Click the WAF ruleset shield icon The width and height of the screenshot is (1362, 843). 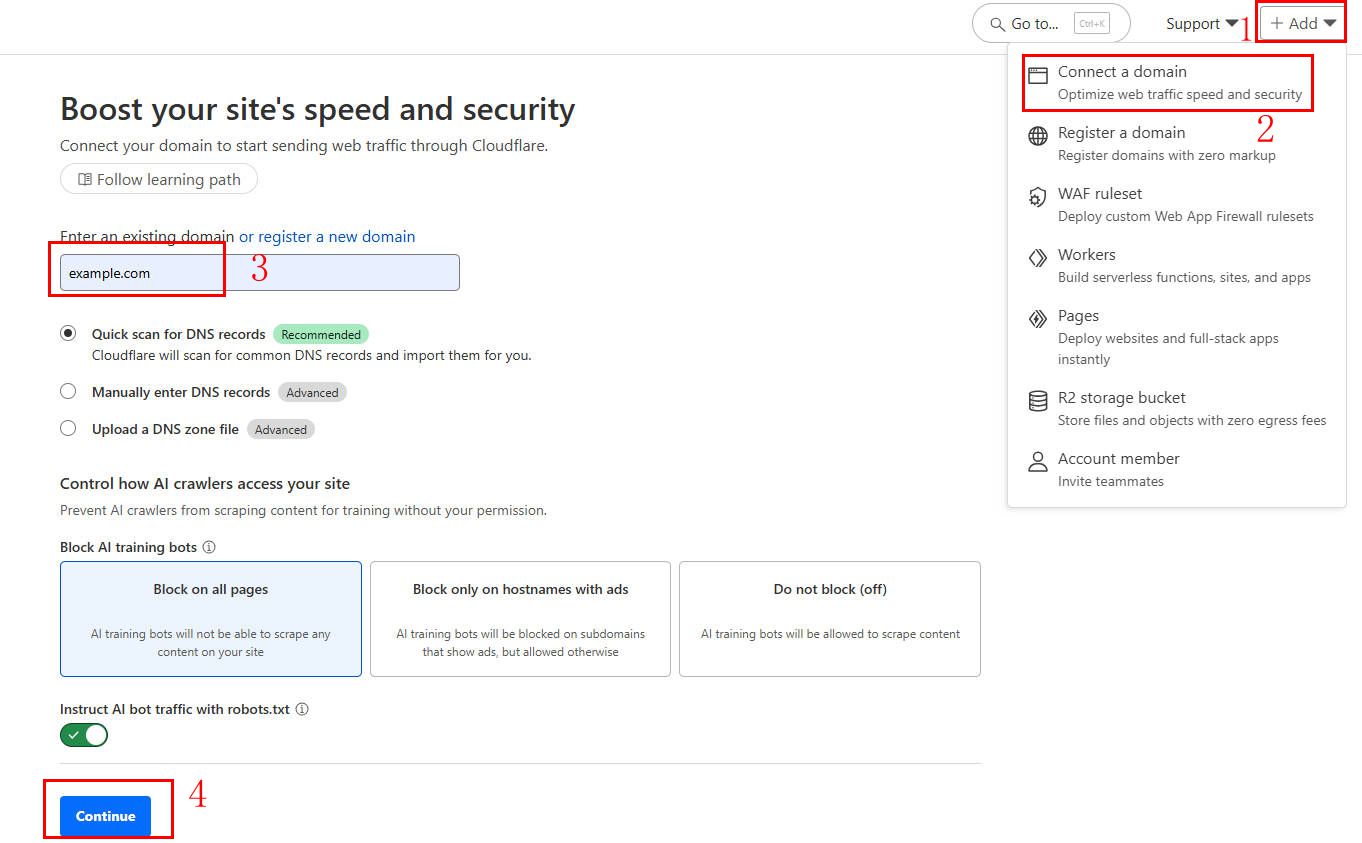[x=1038, y=197]
